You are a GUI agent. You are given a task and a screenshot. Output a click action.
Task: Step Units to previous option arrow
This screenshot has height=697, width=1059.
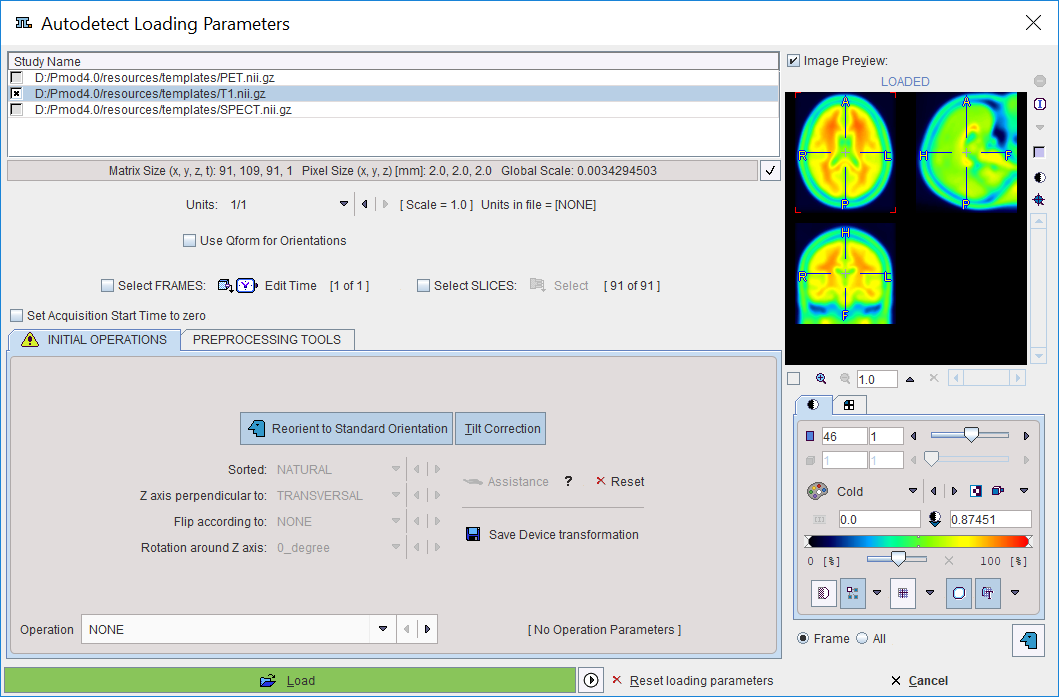pos(365,204)
